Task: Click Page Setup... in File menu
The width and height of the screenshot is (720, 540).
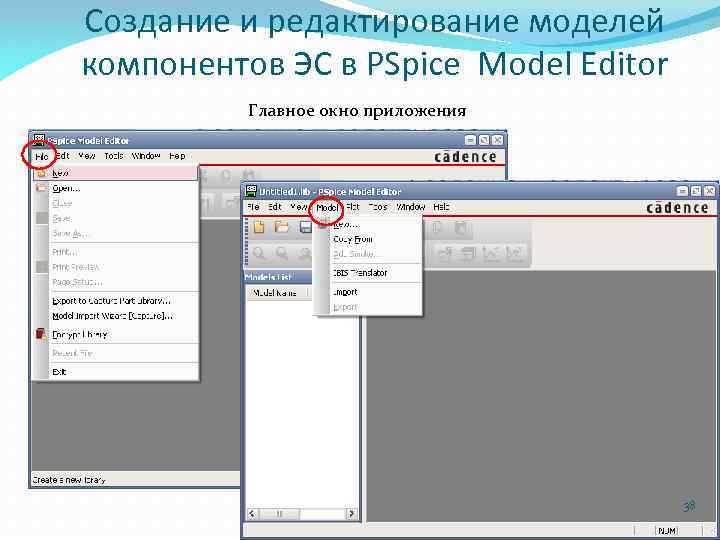Action: point(115,282)
